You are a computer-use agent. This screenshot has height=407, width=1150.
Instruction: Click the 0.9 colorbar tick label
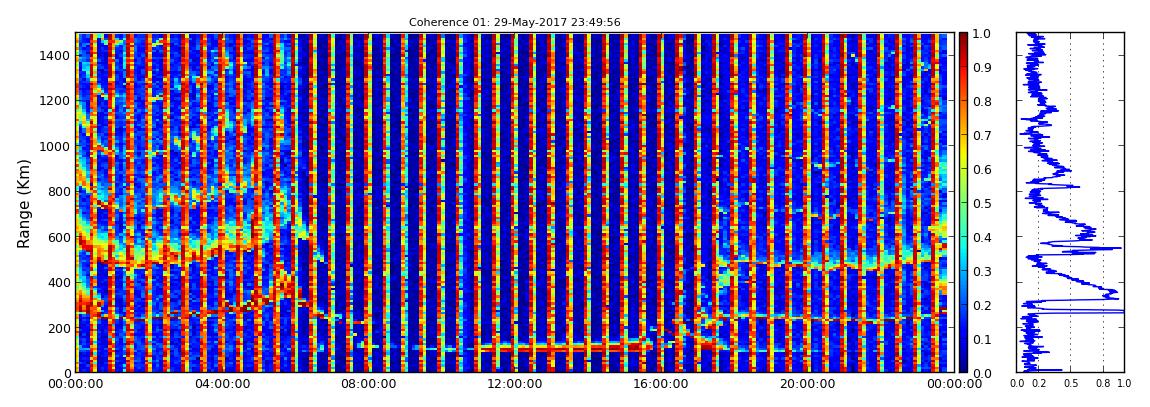(981, 67)
